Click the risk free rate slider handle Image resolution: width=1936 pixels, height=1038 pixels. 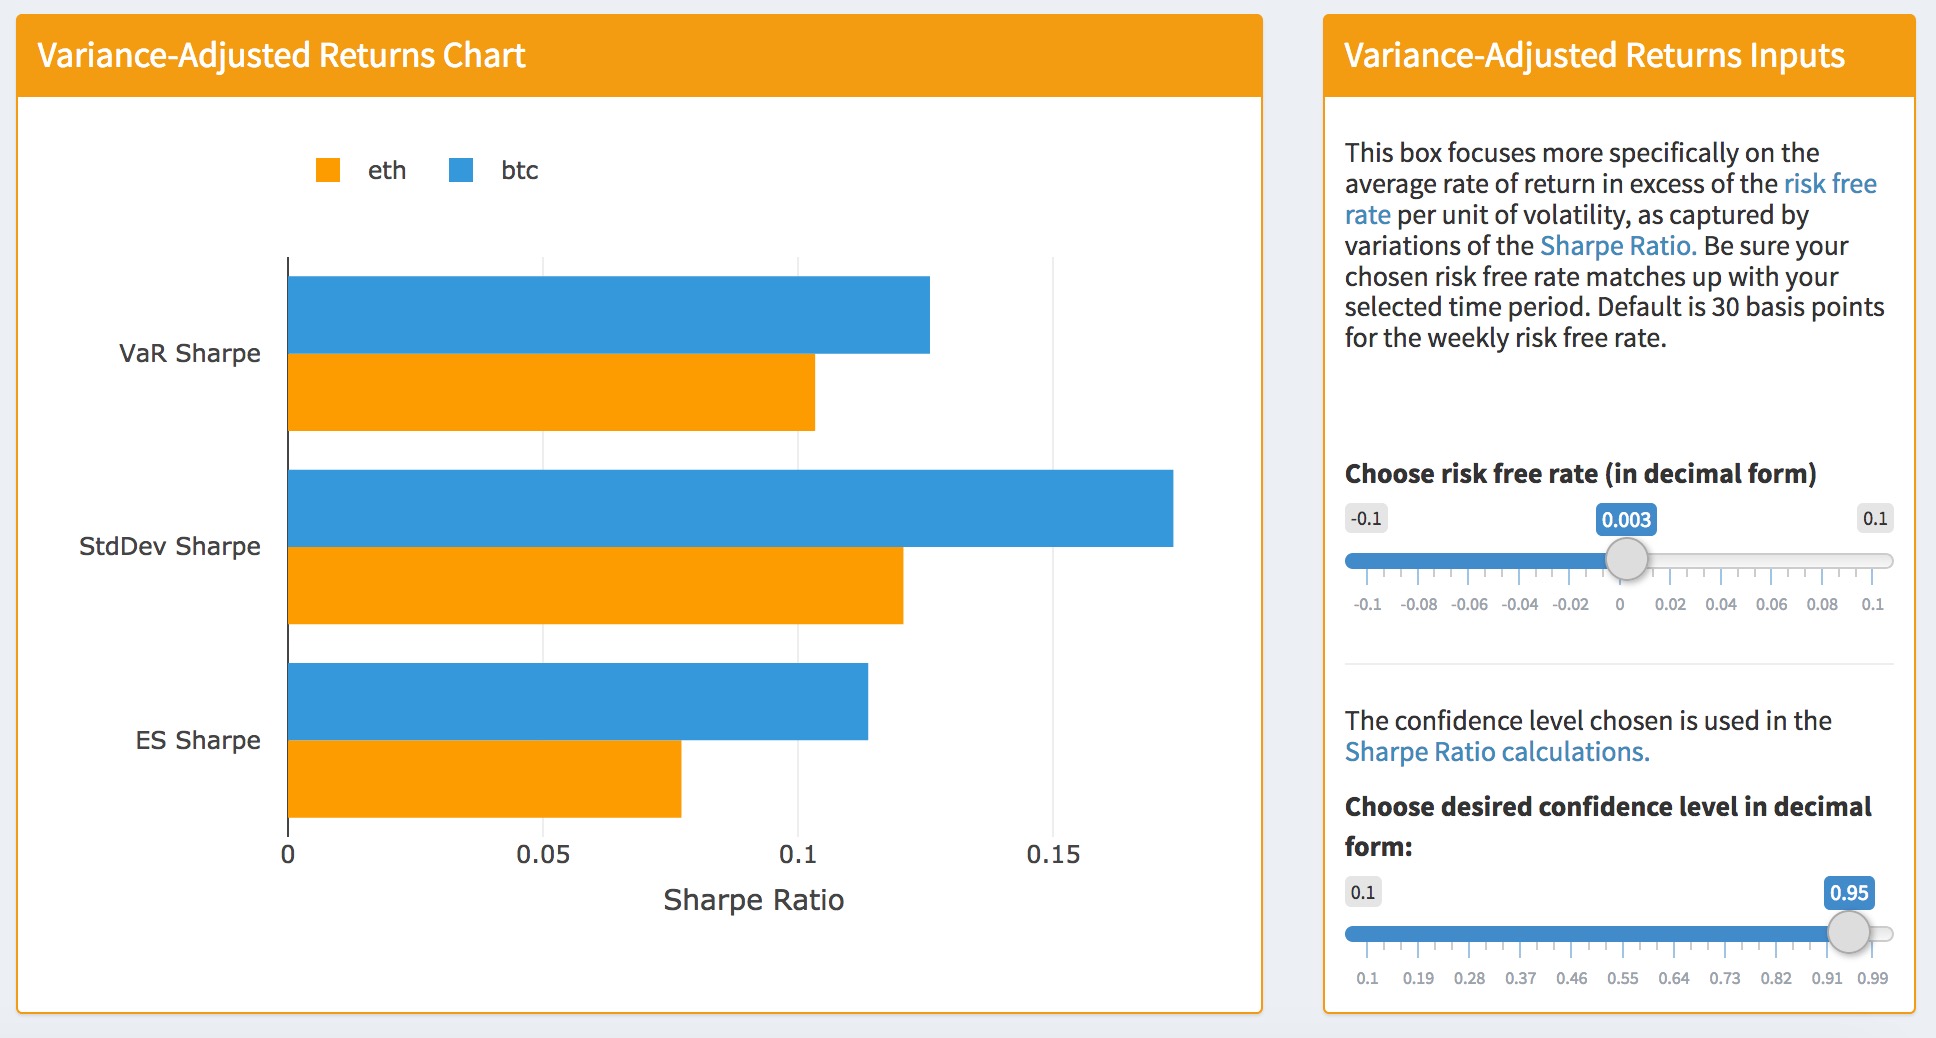(1627, 559)
